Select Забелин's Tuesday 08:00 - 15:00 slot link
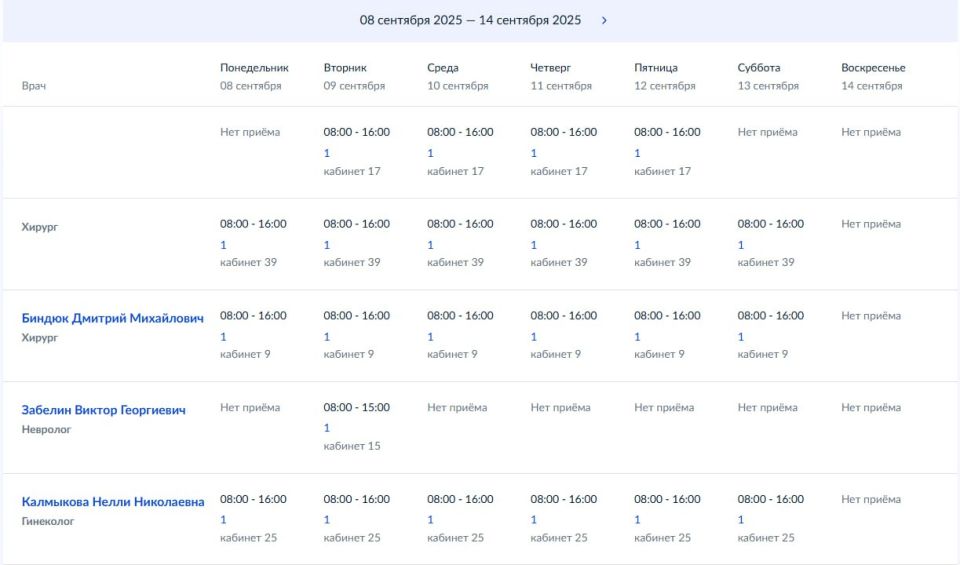 (x=327, y=428)
